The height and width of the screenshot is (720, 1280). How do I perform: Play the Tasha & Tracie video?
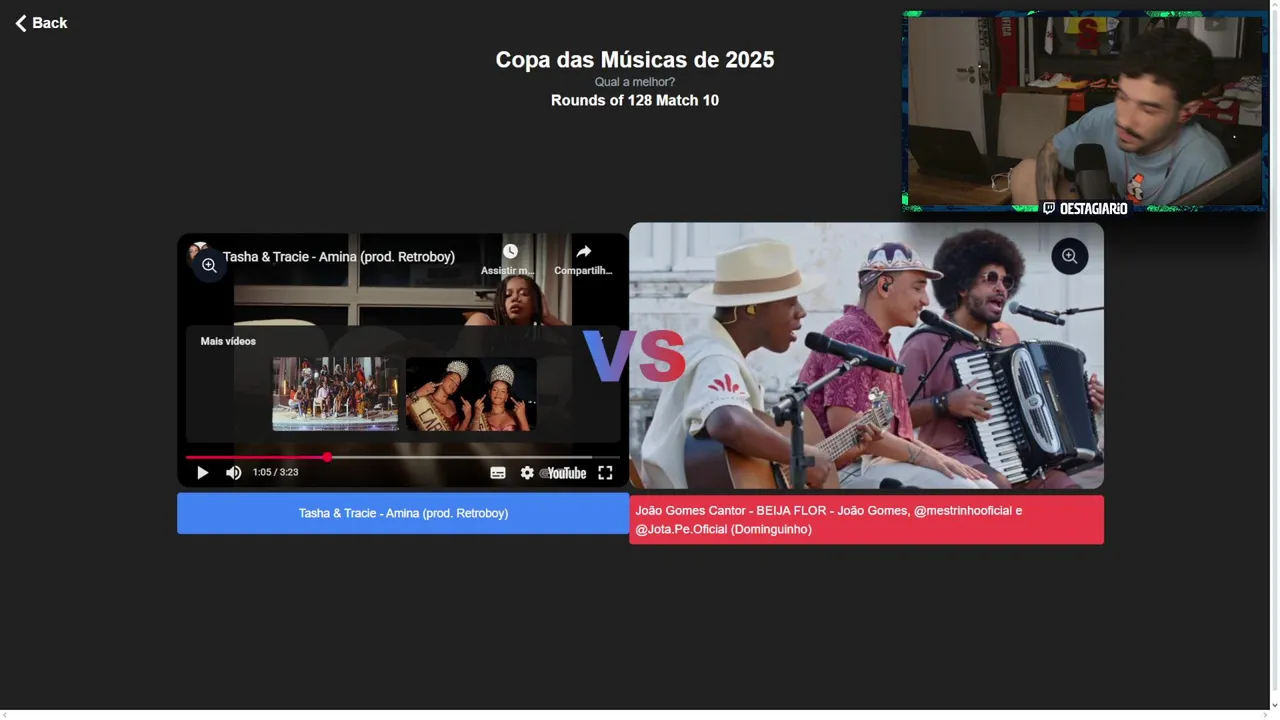point(202,473)
